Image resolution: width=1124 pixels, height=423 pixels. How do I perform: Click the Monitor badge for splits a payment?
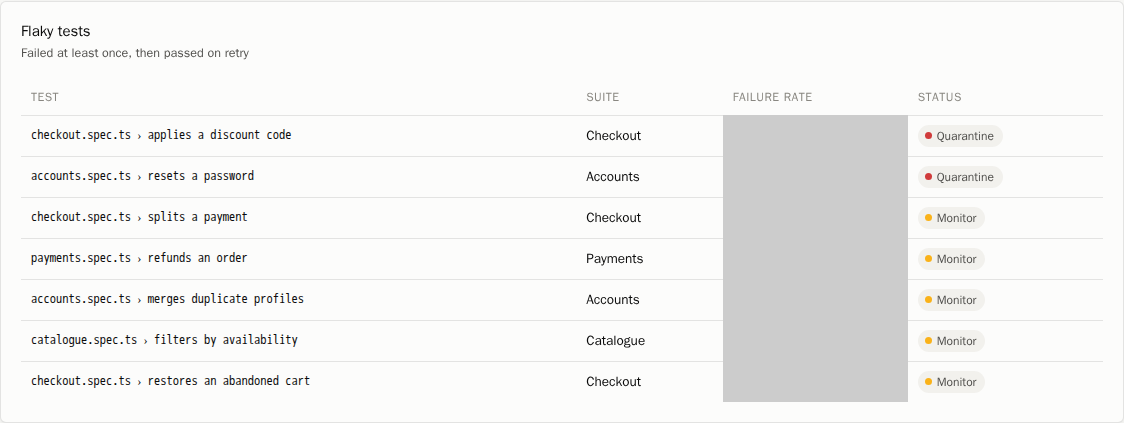951,218
